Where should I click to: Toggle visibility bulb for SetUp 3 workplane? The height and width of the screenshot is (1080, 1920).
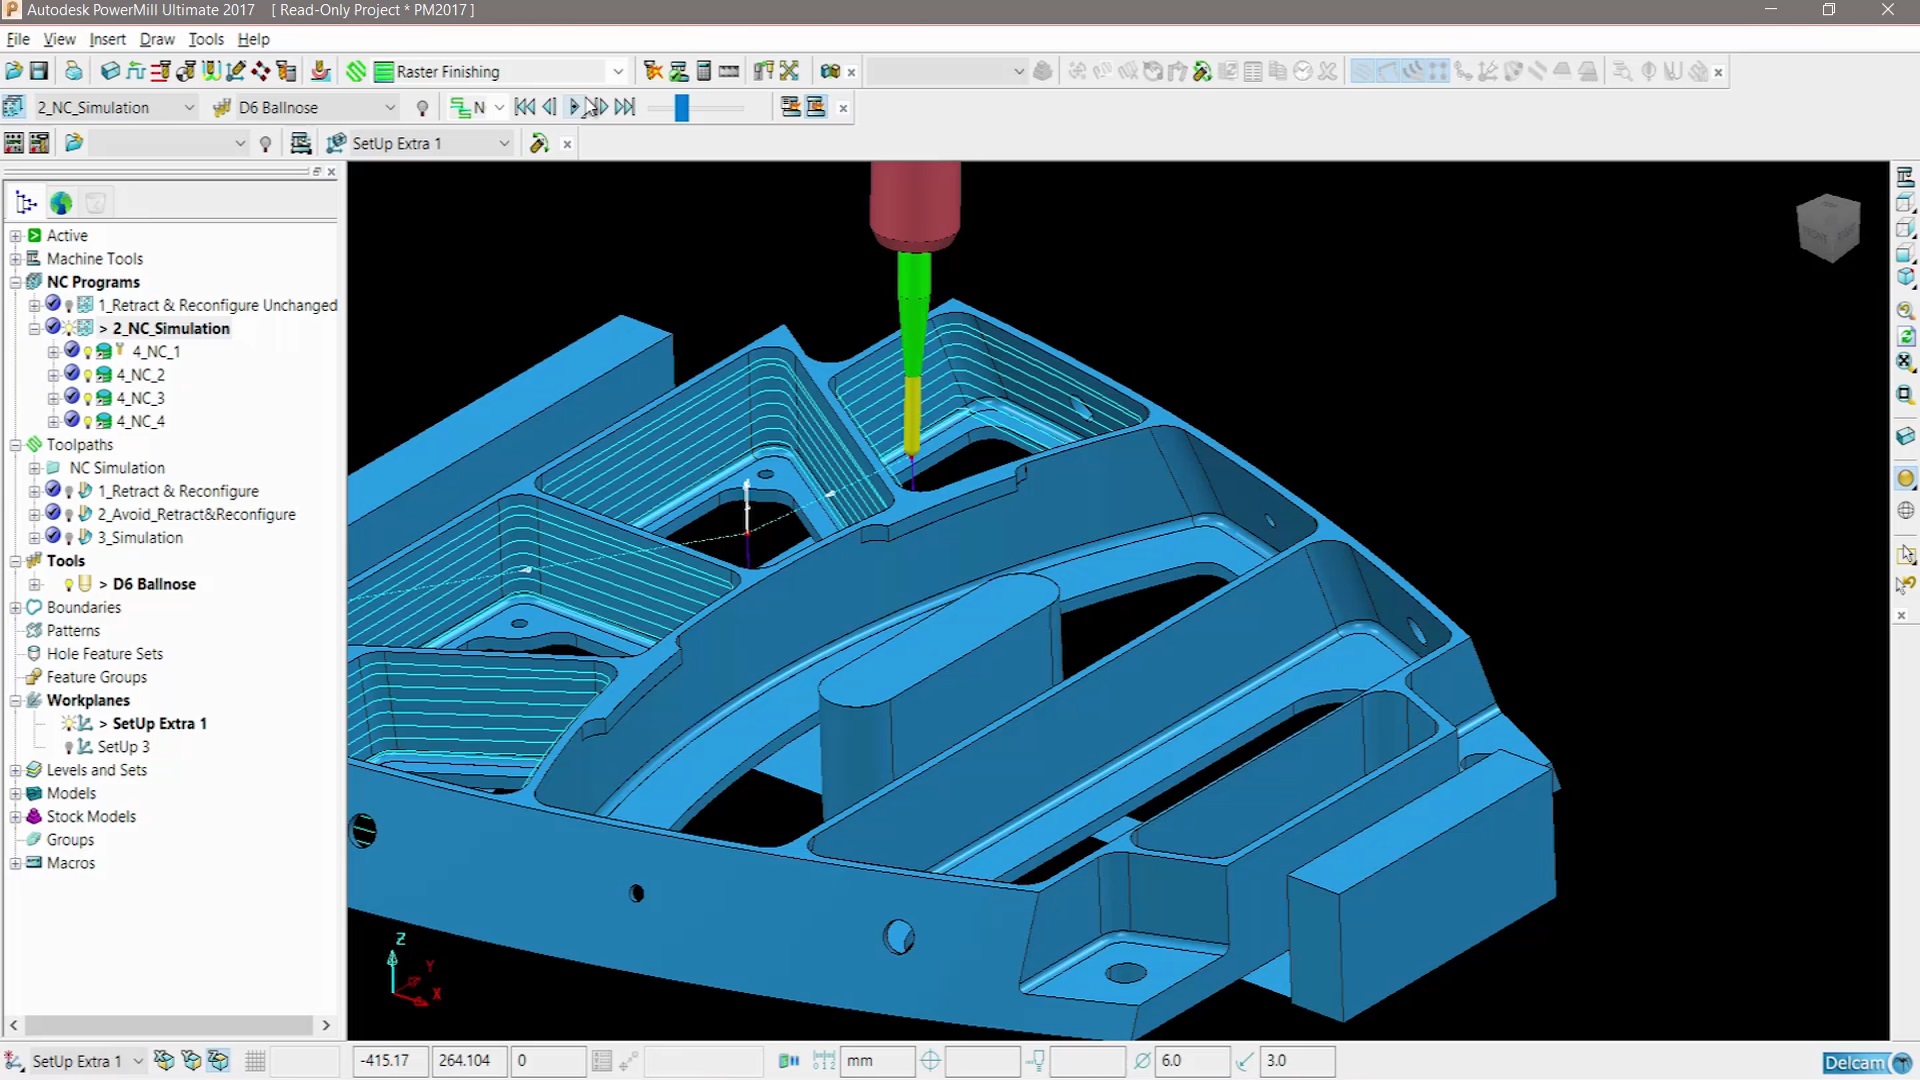(x=69, y=748)
